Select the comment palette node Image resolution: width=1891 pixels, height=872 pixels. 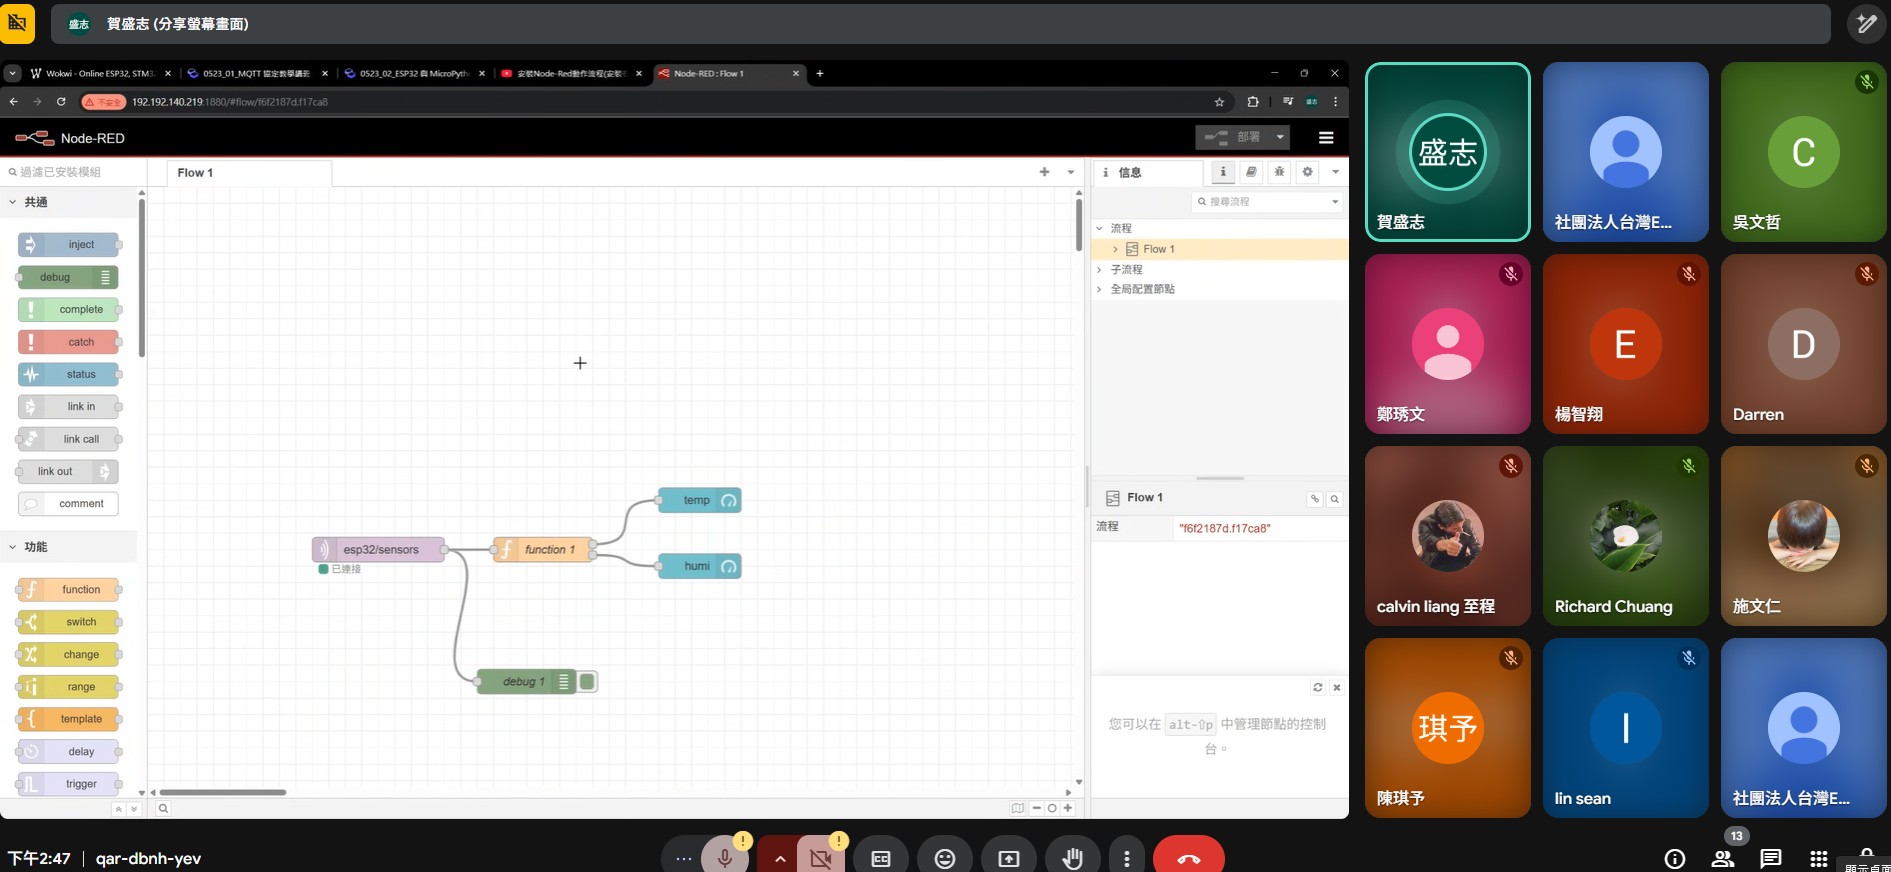tap(68, 504)
